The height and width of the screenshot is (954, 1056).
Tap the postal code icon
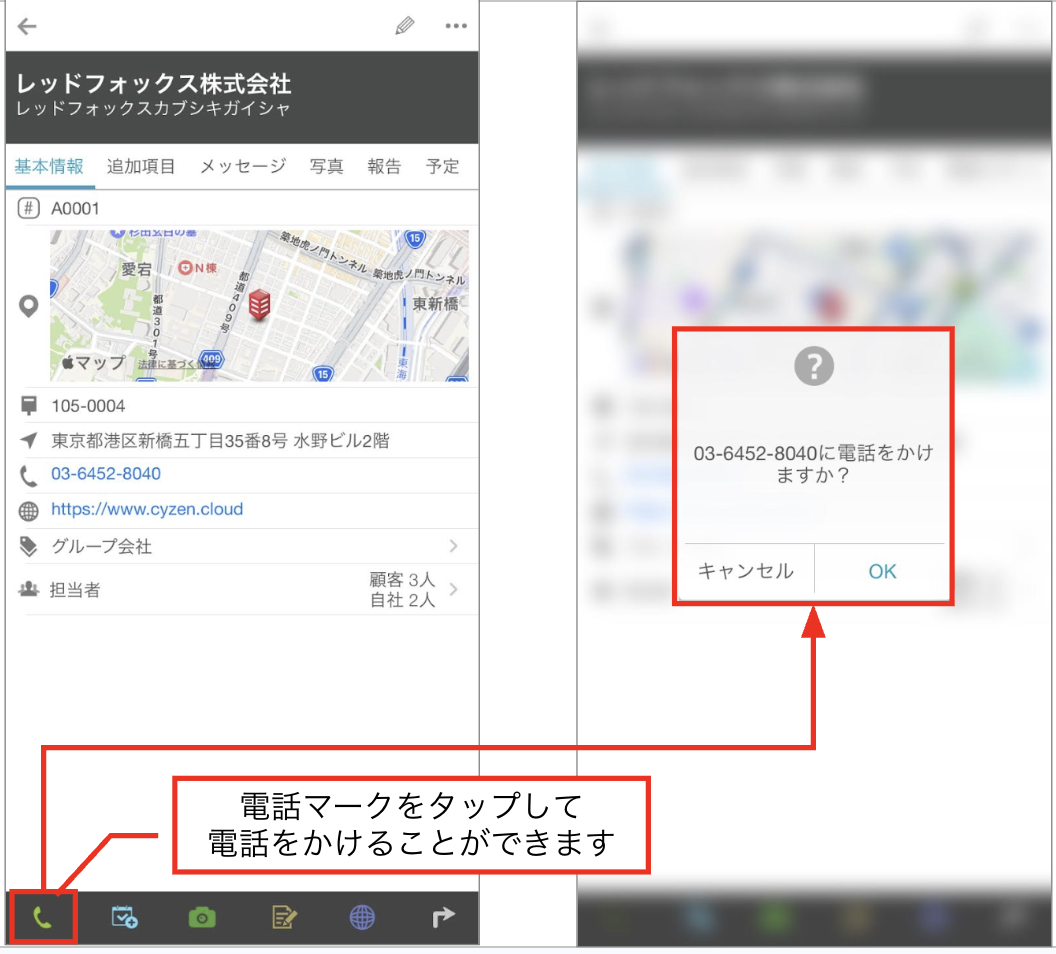29,405
